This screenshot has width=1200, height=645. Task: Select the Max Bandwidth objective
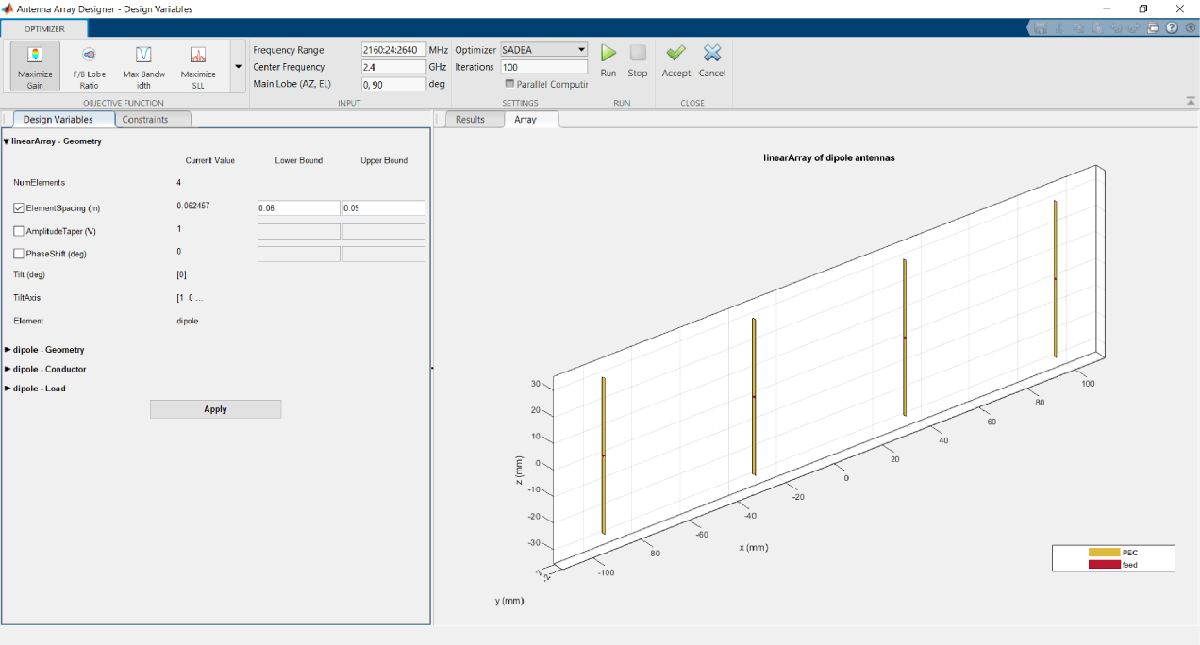click(143, 65)
